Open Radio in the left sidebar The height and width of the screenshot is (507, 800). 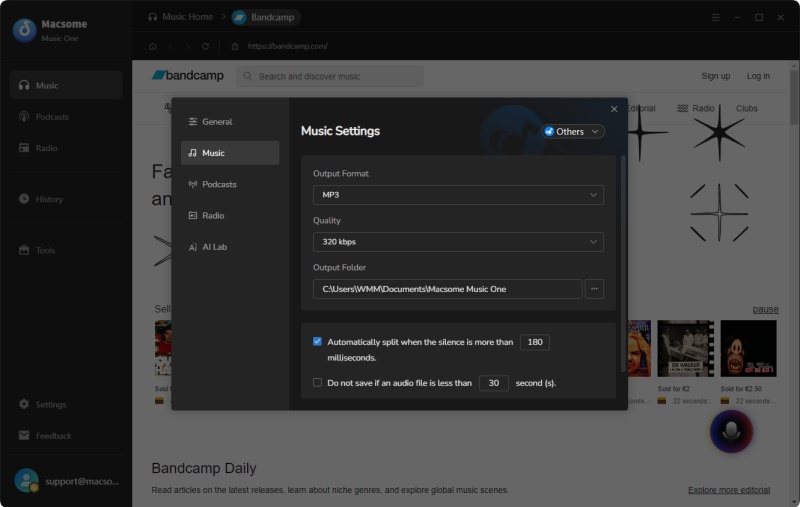click(66, 148)
